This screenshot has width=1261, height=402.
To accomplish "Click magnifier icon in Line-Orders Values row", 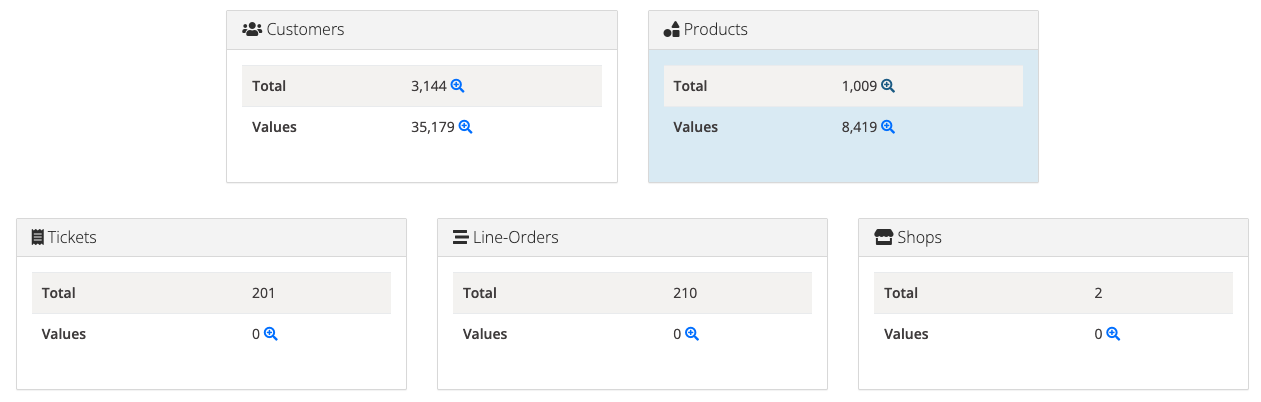I will tap(691, 334).
